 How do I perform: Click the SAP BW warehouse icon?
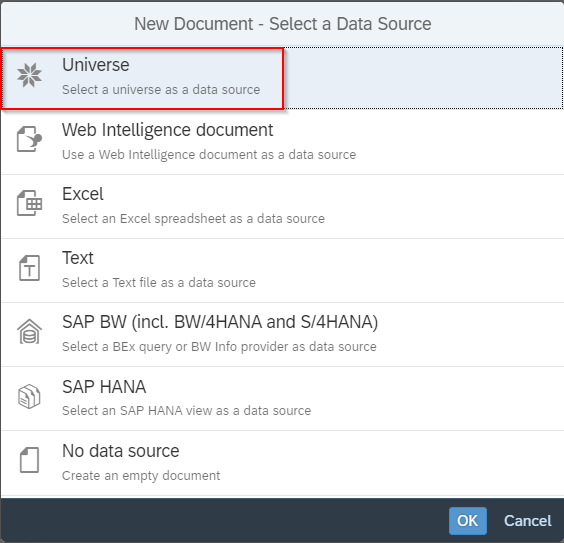tap(29, 332)
